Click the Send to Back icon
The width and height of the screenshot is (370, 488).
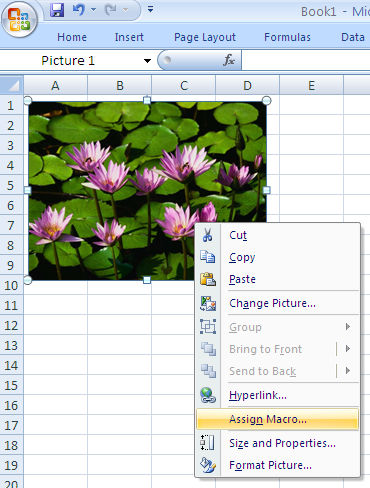click(208, 371)
